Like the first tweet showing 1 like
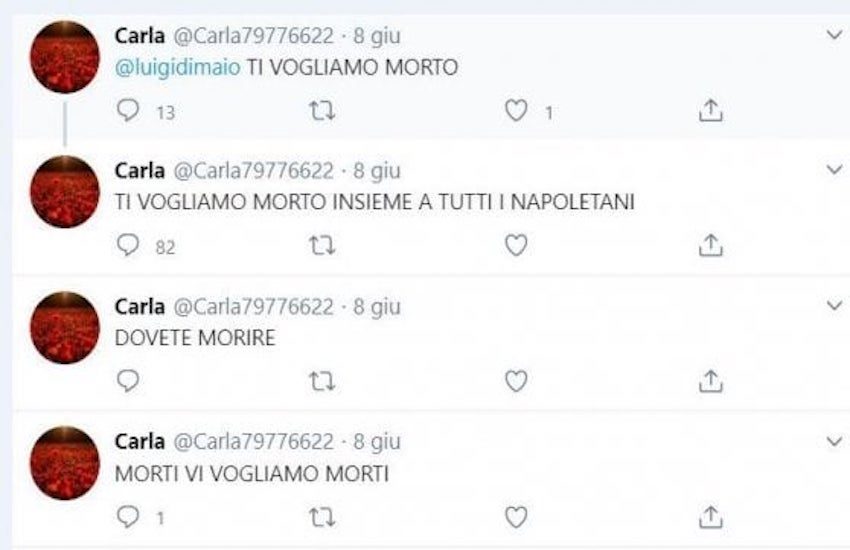850x550 pixels. [515, 112]
